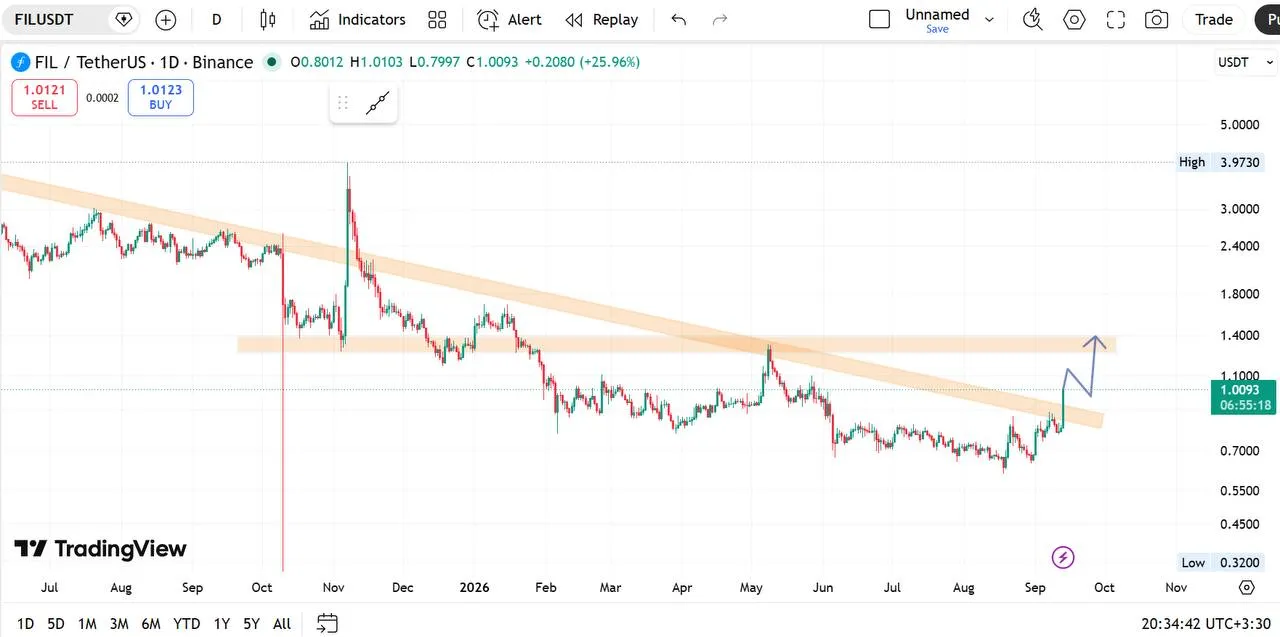The image size is (1280, 637).
Task: Take a chart snapshot with camera icon
Action: (1157, 20)
